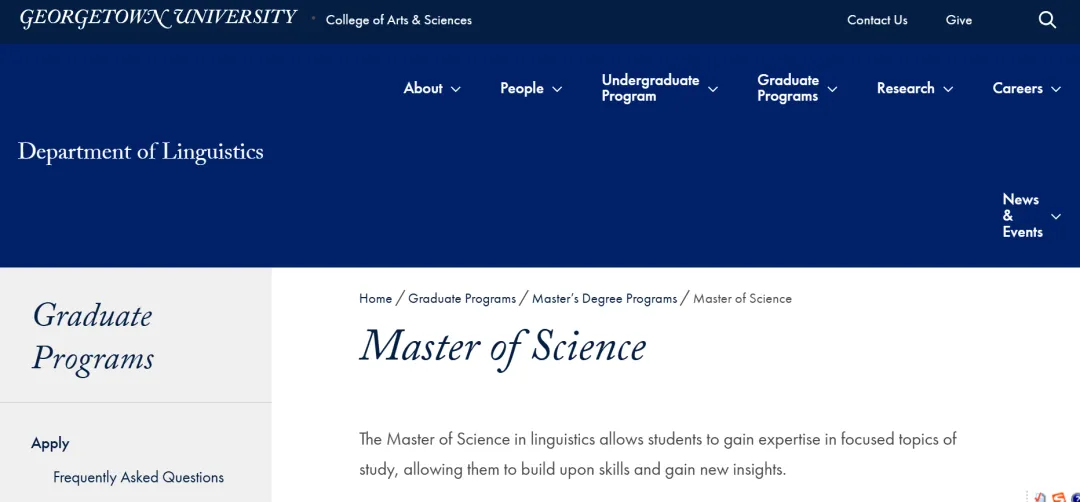This screenshot has width=1080, height=502.
Task: Click the Georgetown University logo
Action: [158, 18]
